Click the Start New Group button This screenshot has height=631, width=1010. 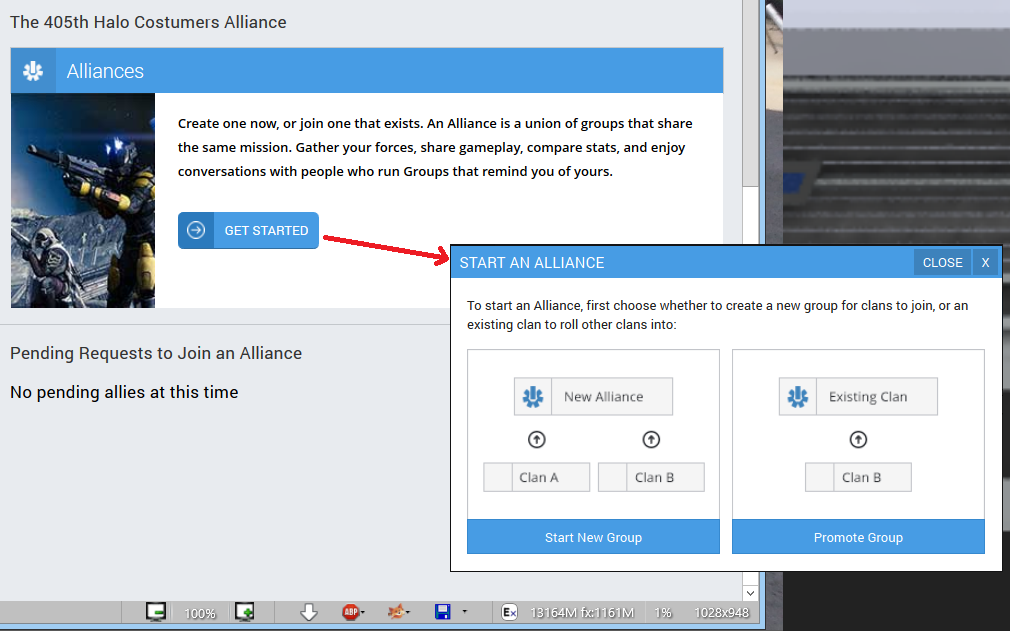[x=593, y=537]
